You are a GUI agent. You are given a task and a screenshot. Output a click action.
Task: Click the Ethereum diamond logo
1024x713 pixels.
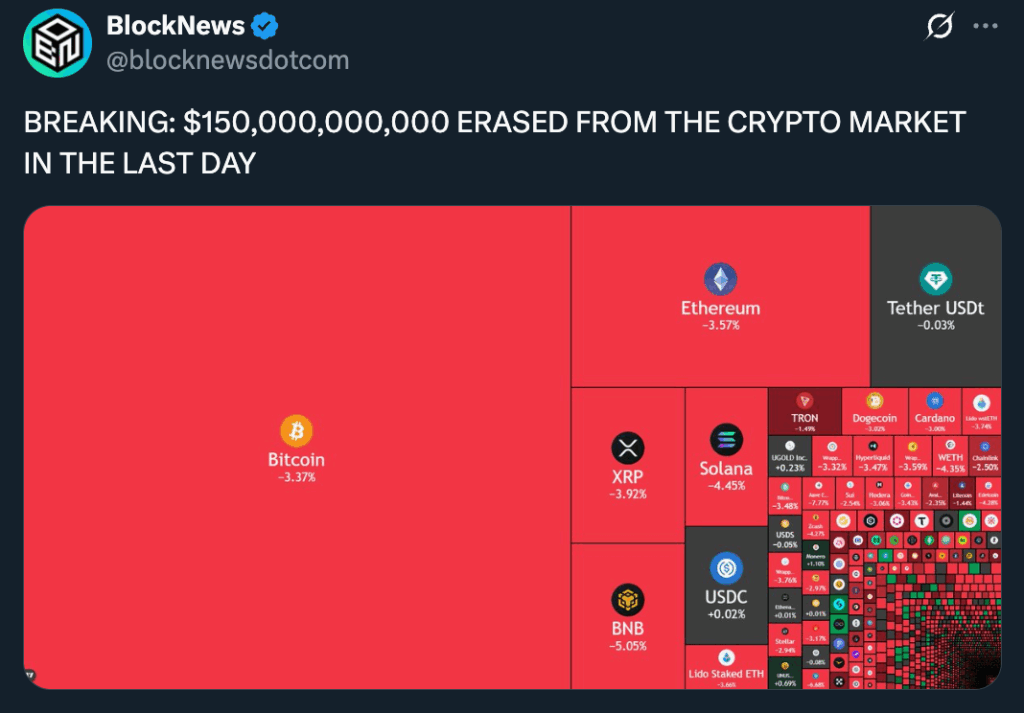pos(720,279)
